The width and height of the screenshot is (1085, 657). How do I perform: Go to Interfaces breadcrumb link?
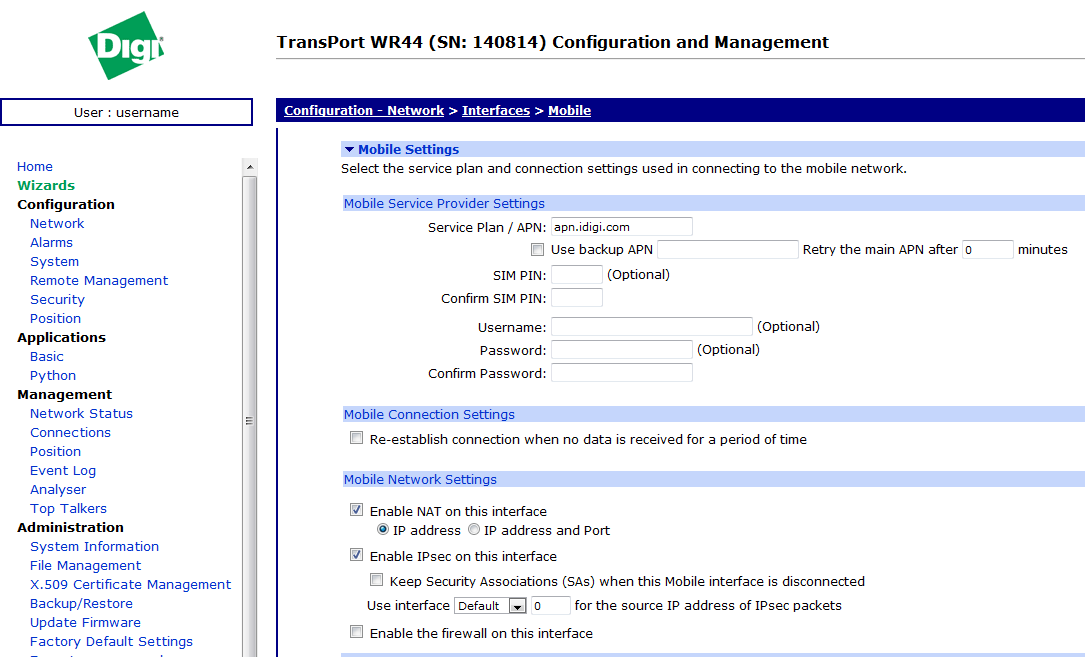(x=495, y=111)
